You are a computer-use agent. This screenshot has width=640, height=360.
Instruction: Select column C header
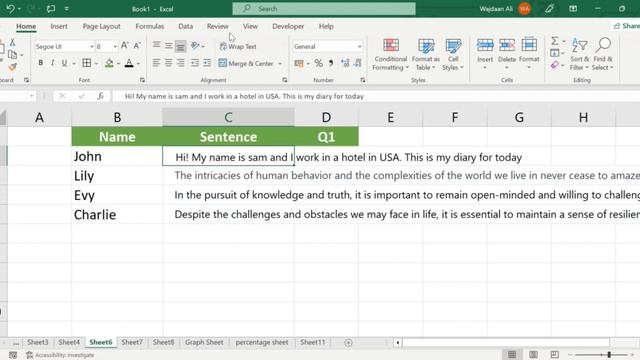click(x=228, y=118)
